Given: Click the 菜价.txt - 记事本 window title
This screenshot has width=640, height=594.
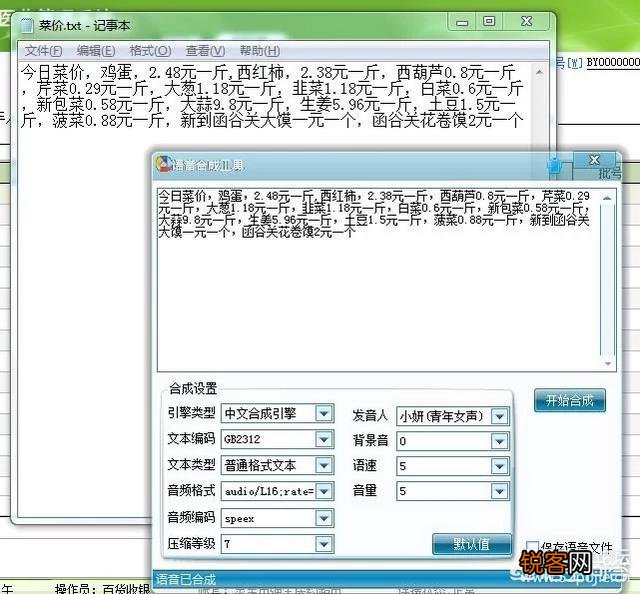Looking at the screenshot, I should 84,25.
